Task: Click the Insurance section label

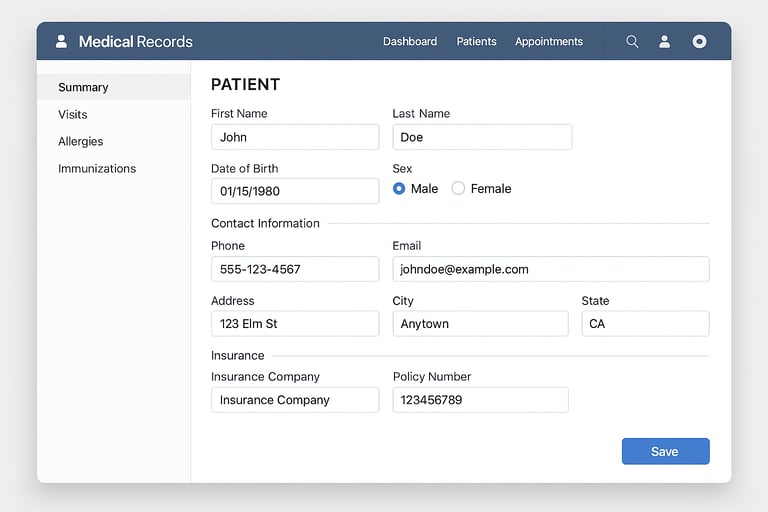Action: tap(238, 355)
